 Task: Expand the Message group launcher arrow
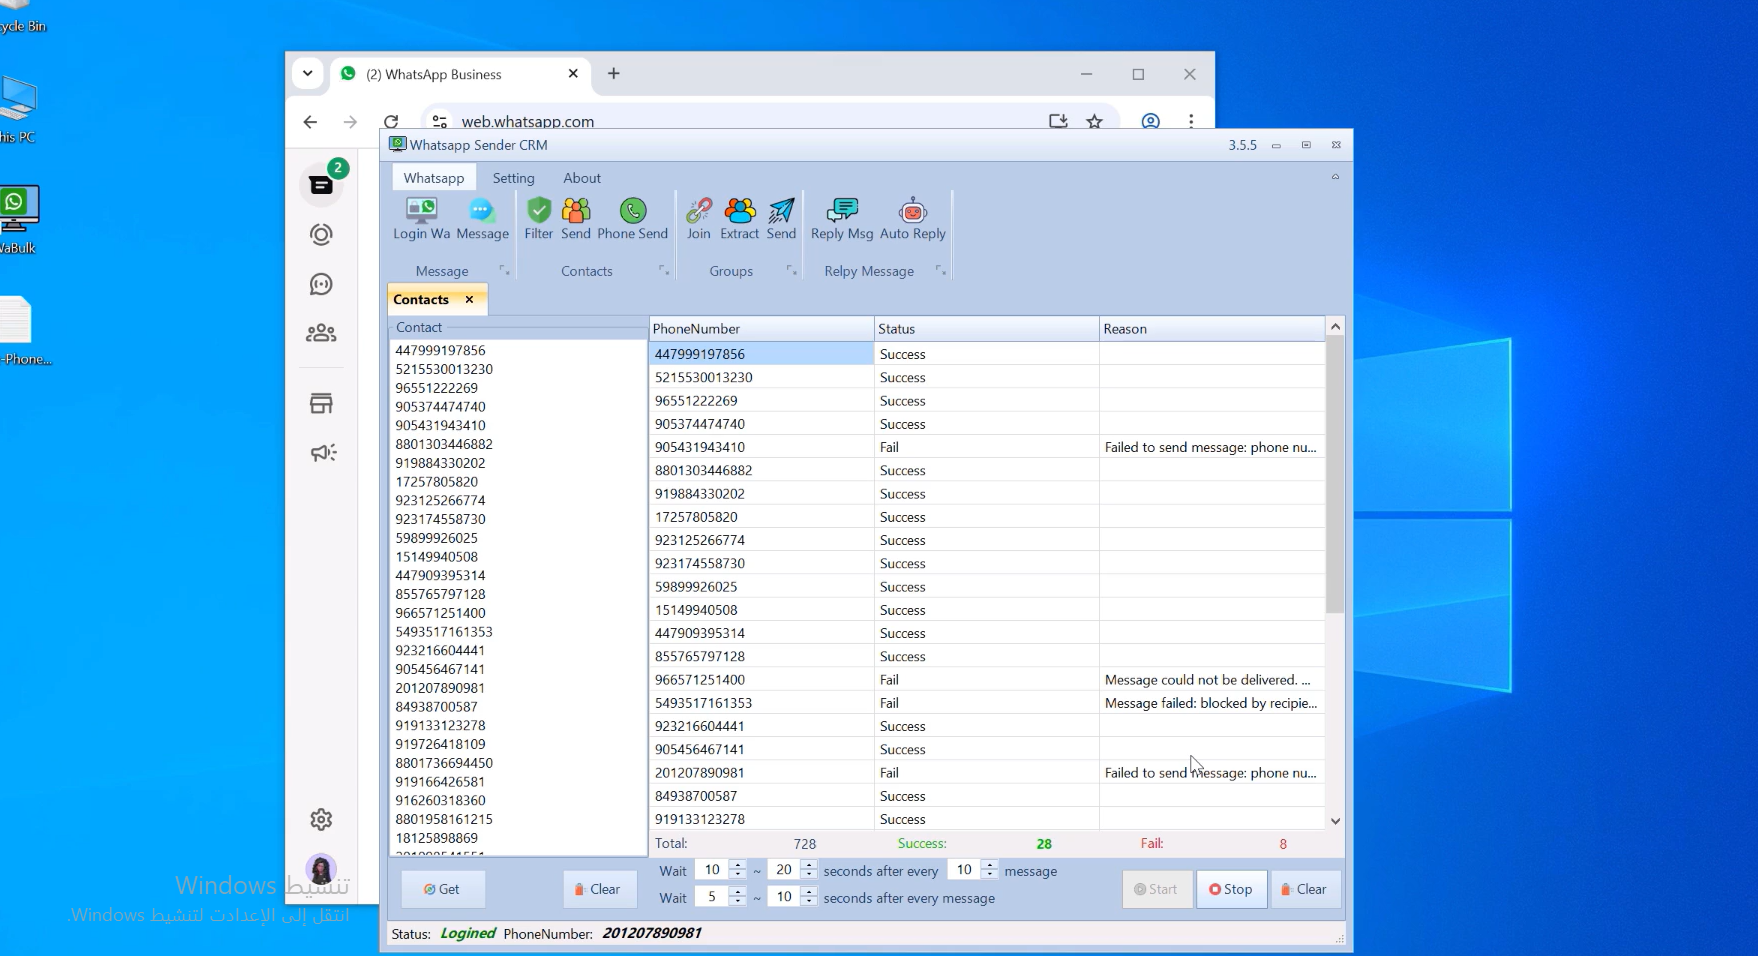[x=504, y=271]
